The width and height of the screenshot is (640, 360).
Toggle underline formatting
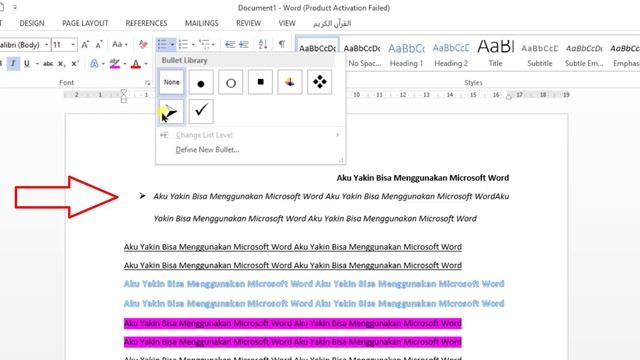[x=27, y=64]
